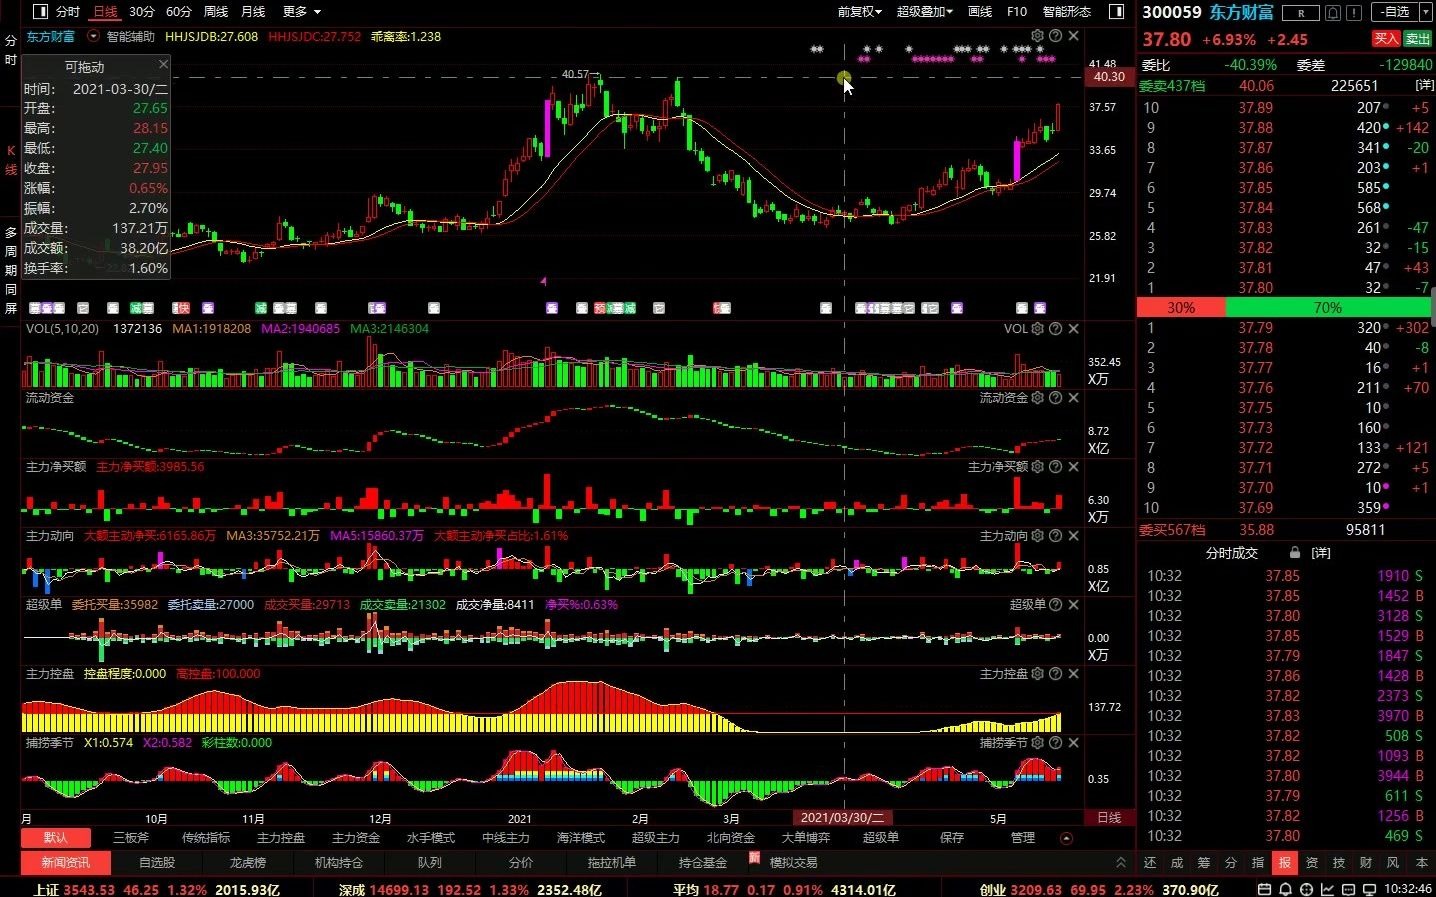
Task: Click the 保存 template button
Action: (952, 838)
